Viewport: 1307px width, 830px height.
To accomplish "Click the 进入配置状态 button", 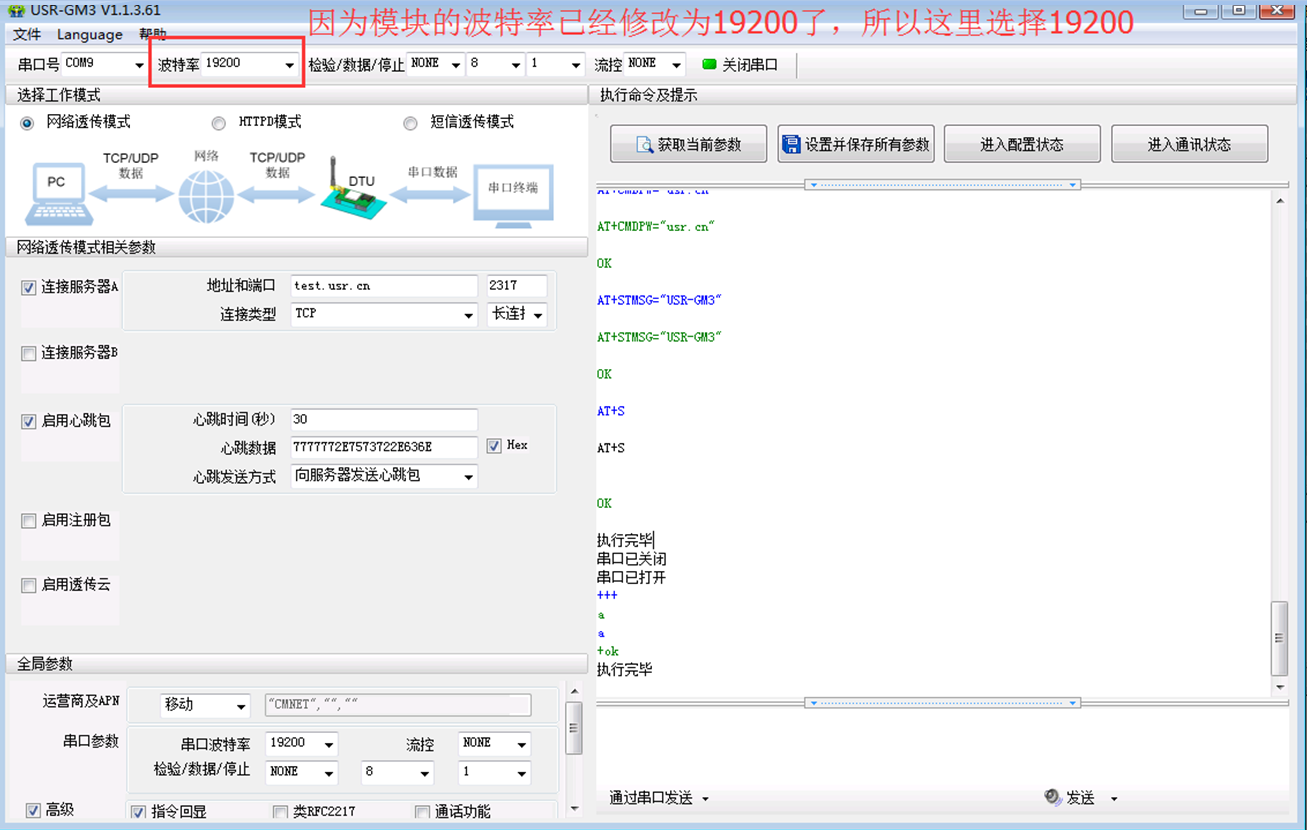I will pos(1021,144).
